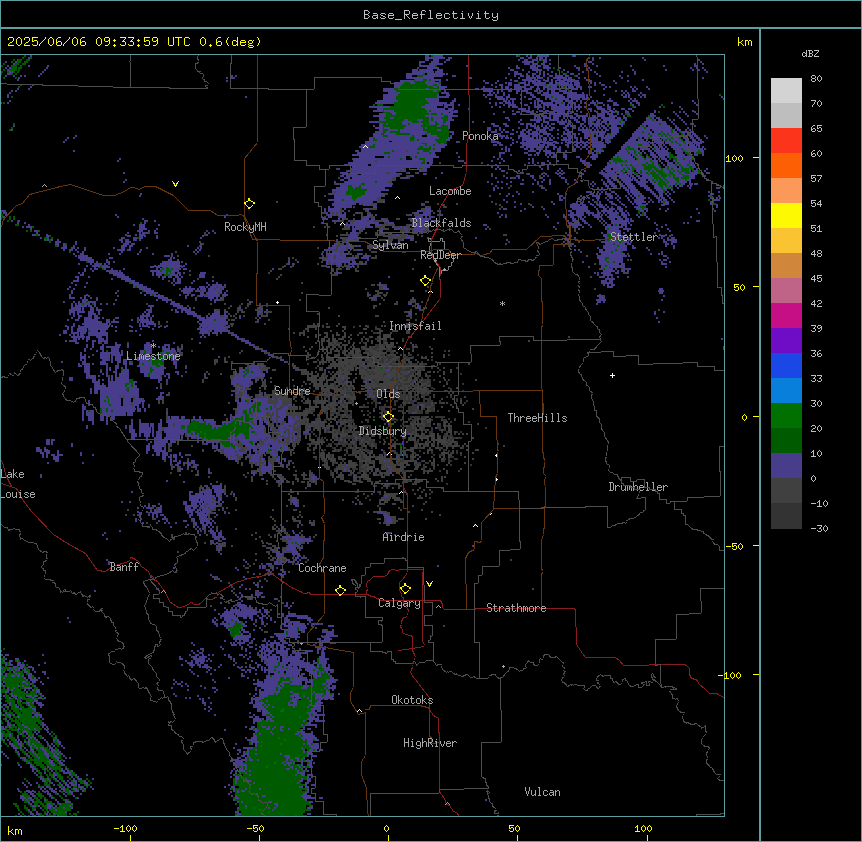Viewport: 862px width, 842px height.
Task: Click the yellow V marker northwest of RockyMH
Action: [175, 184]
